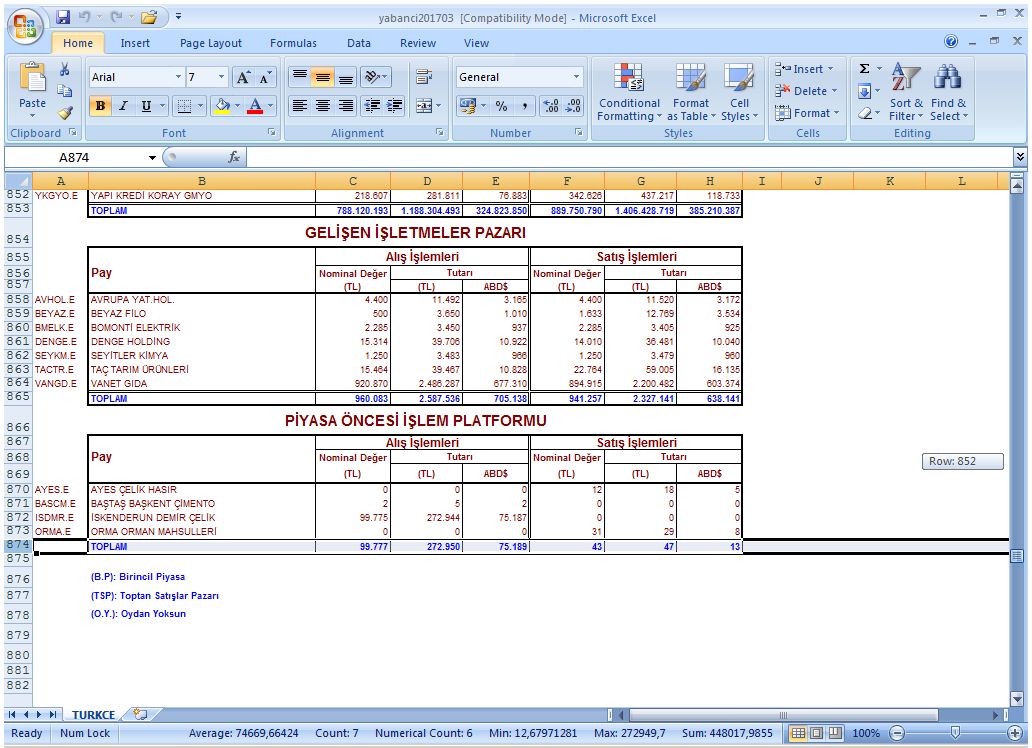Click Increase Decimal icon
The height and width of the screenshot is (748, 1032).
pyautogui.click(x=551, y=105)
